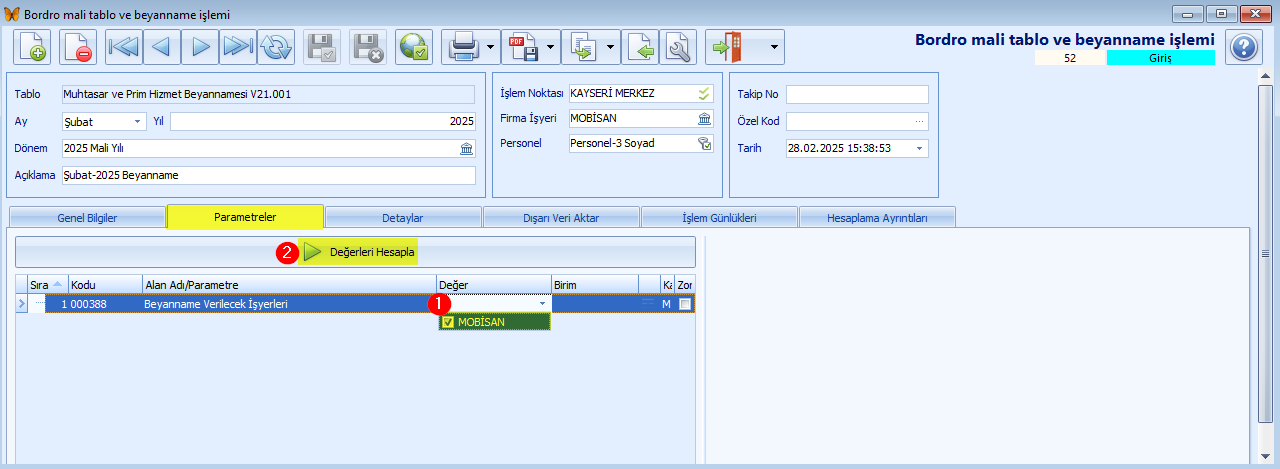Open the wrench settings tool
The width and height of the screenshot is (1280, 469).
(x=679, y=47)
